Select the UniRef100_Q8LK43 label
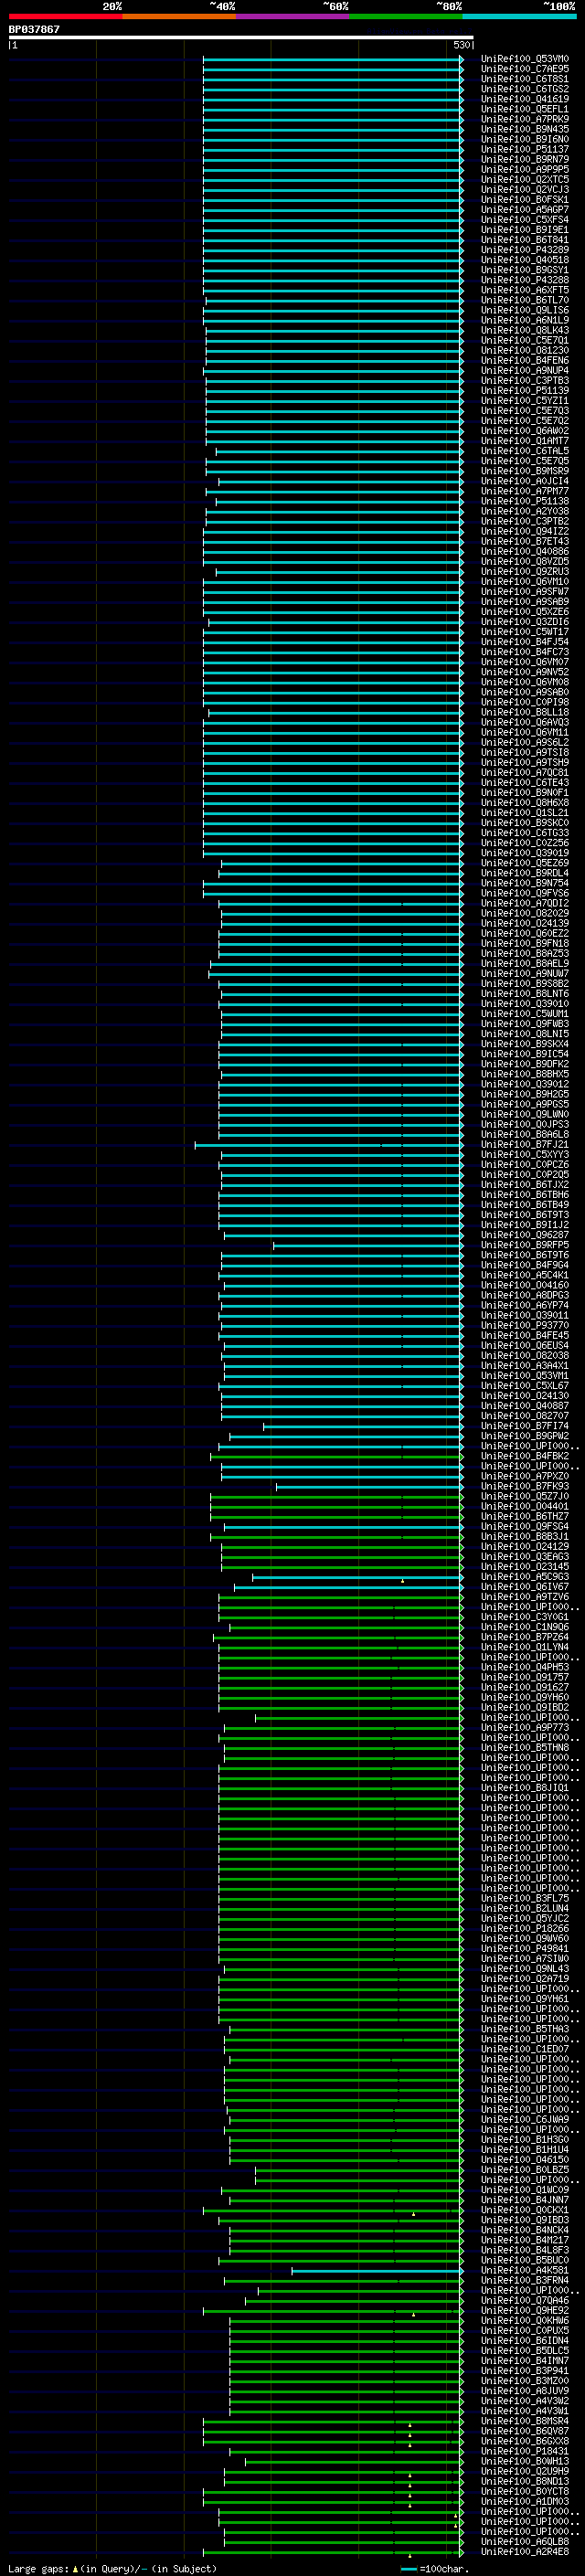 (x=524, y=330)
